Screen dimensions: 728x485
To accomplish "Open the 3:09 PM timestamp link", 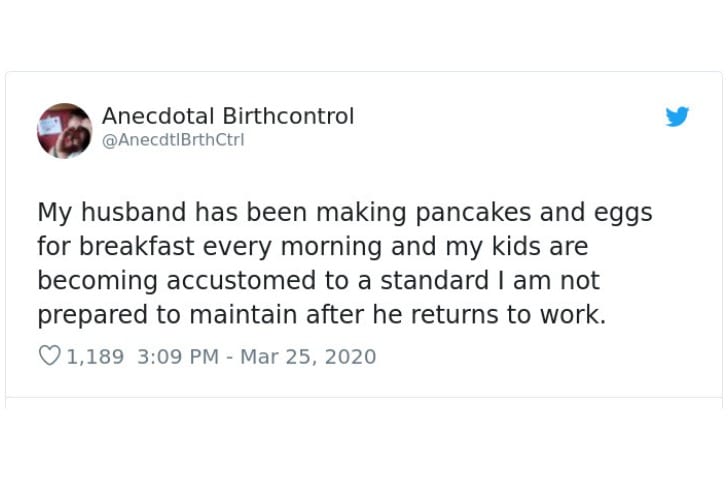I will click(x=178, y=356).
